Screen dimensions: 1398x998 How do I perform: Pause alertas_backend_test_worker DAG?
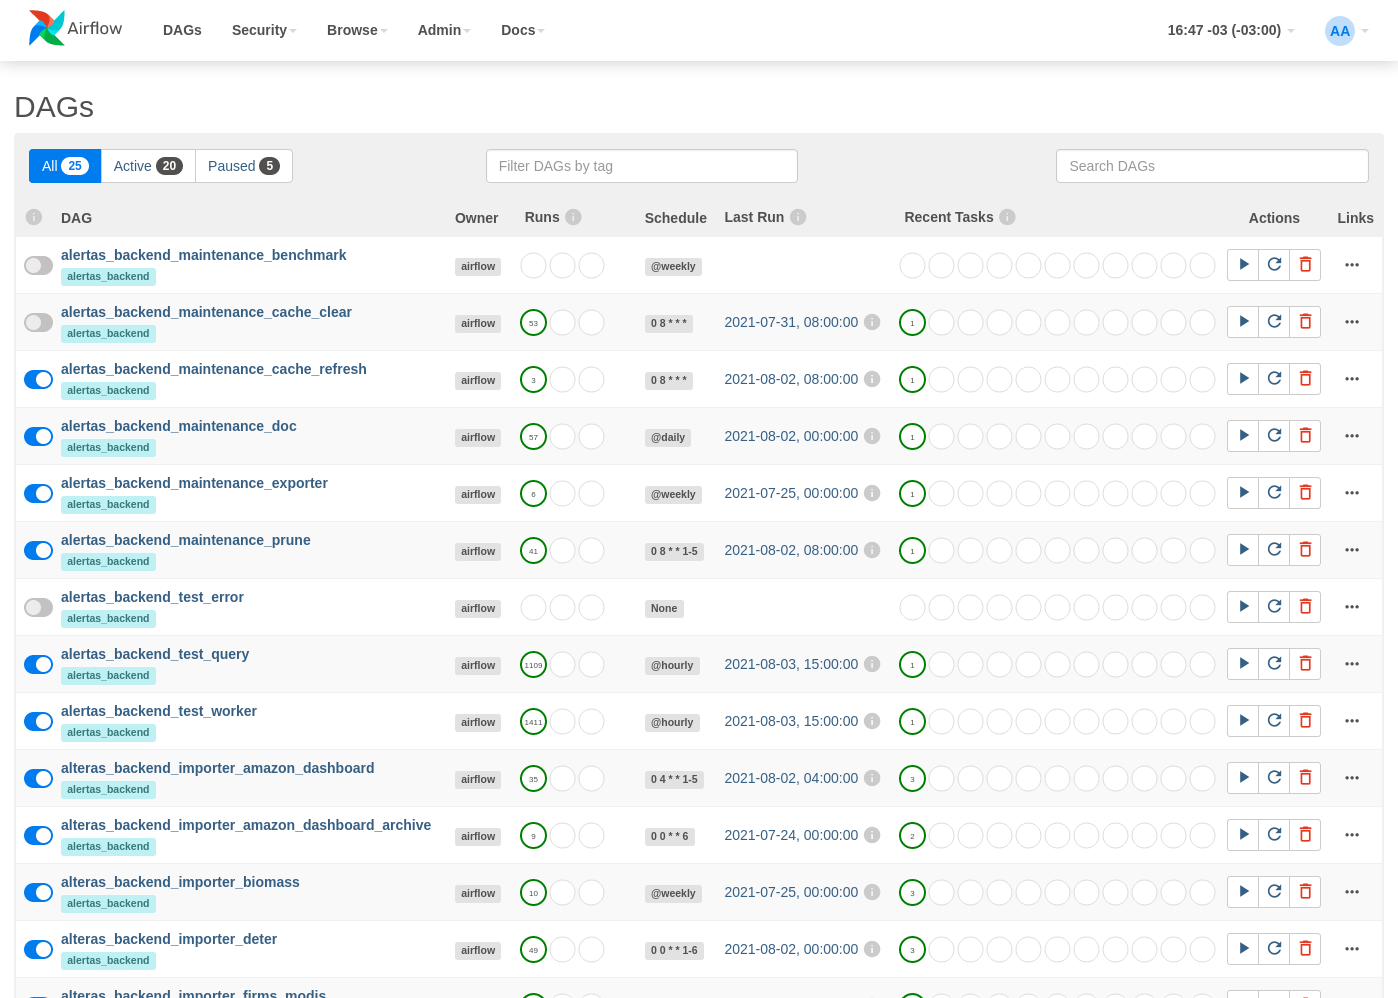[38, 721]
